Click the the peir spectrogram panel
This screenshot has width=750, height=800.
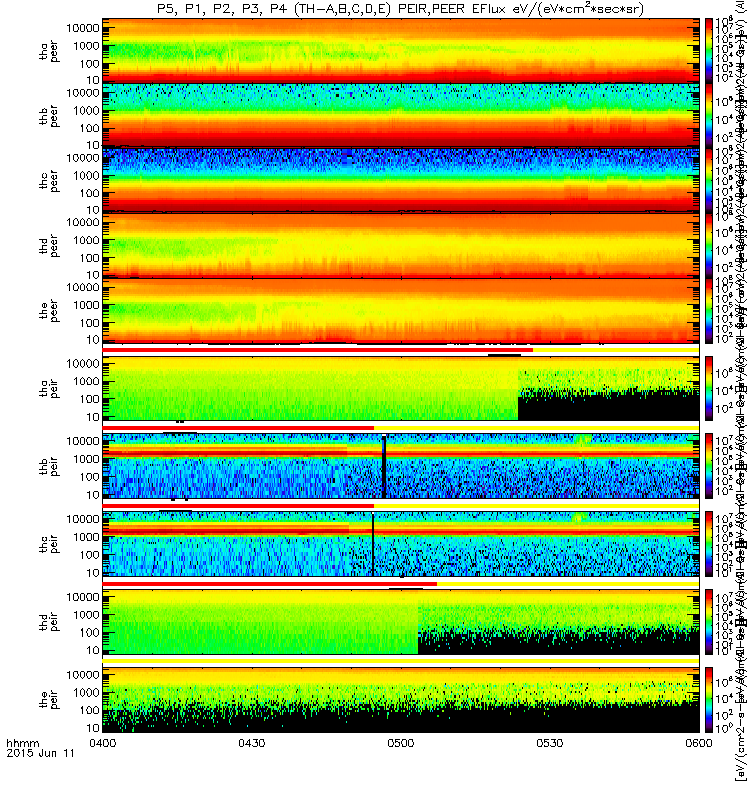[401, 699]
